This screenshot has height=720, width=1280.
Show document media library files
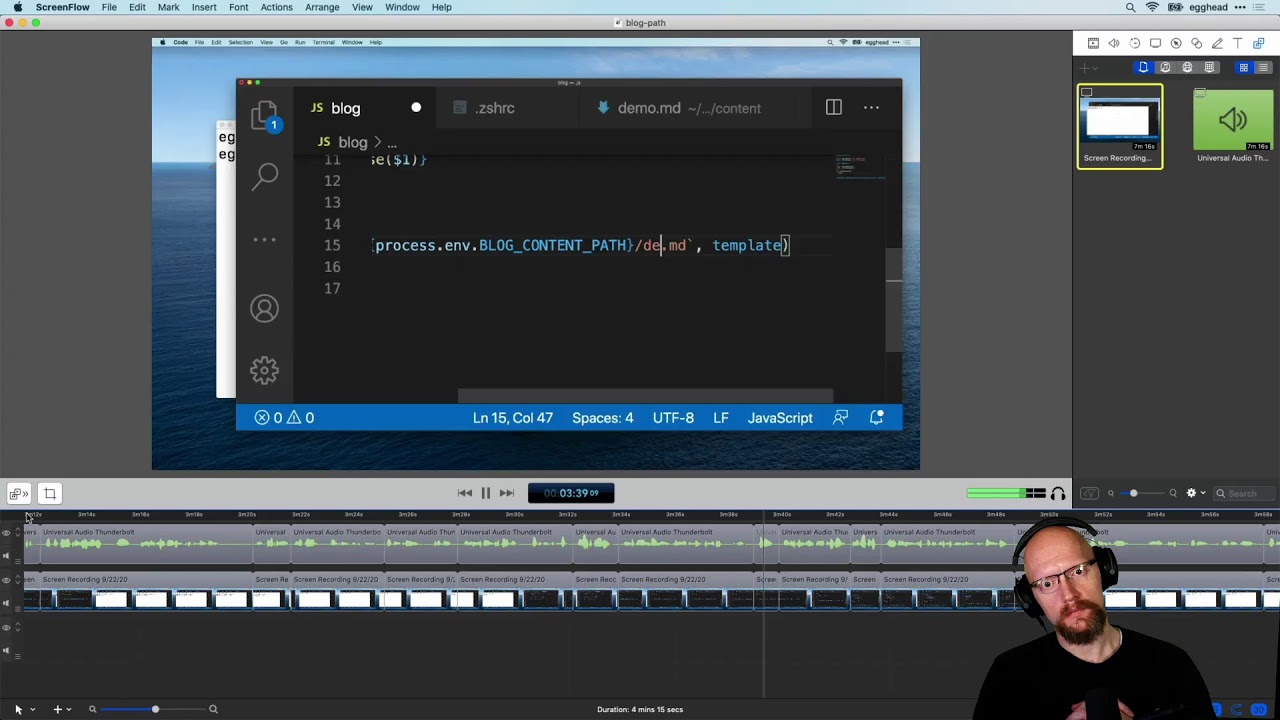click(1143, 67)
